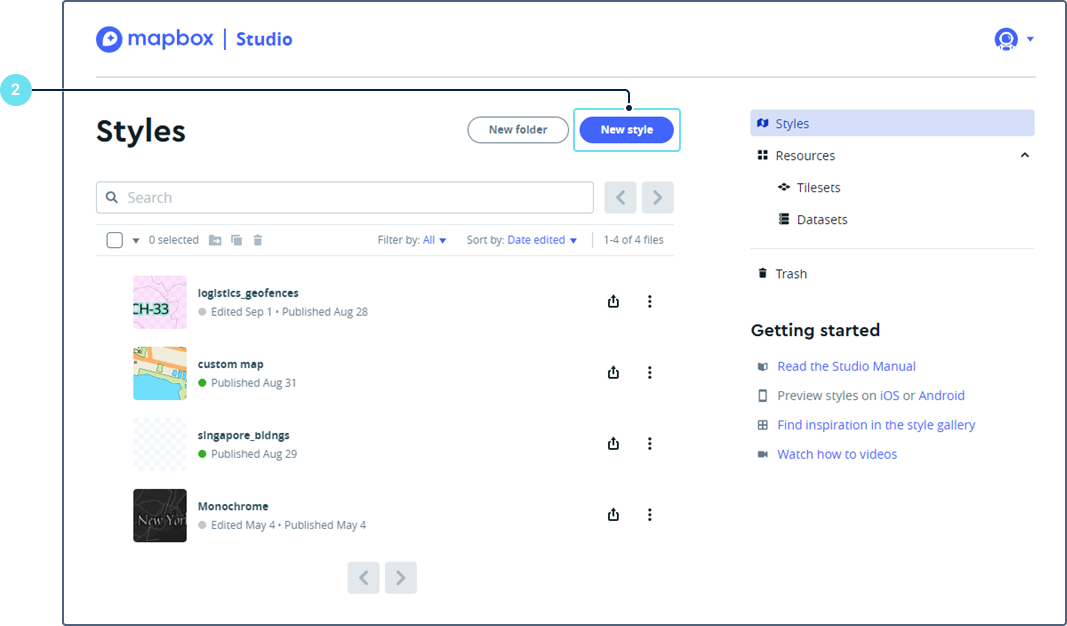Click the move to folder icon
Screen dimensions: 1067x626
coord(215,240)
